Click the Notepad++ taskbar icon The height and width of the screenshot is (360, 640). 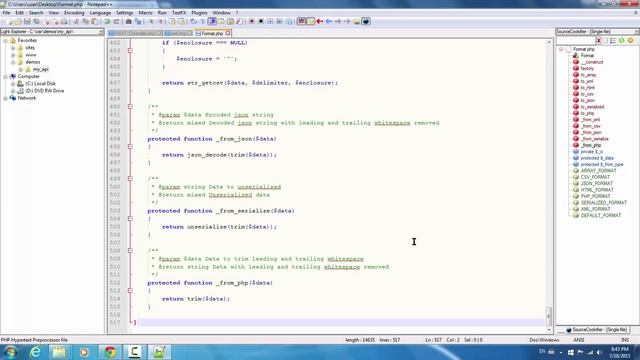click(x=159, y=352)
